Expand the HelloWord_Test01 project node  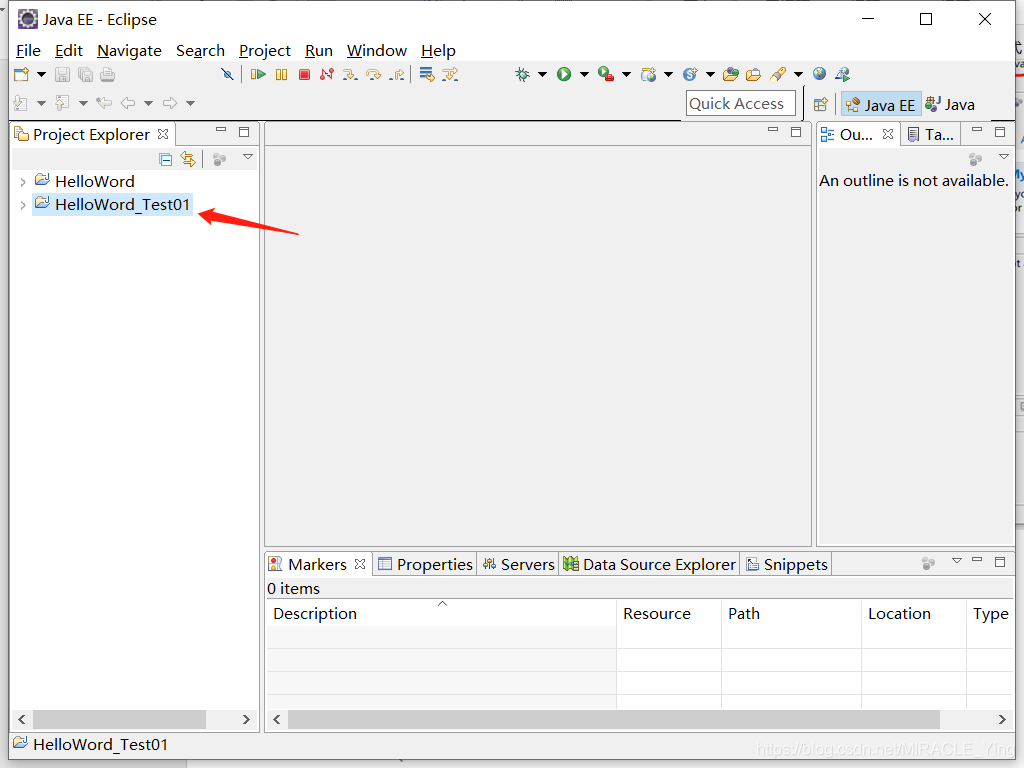pyautogui.click(x=23, y=206)
